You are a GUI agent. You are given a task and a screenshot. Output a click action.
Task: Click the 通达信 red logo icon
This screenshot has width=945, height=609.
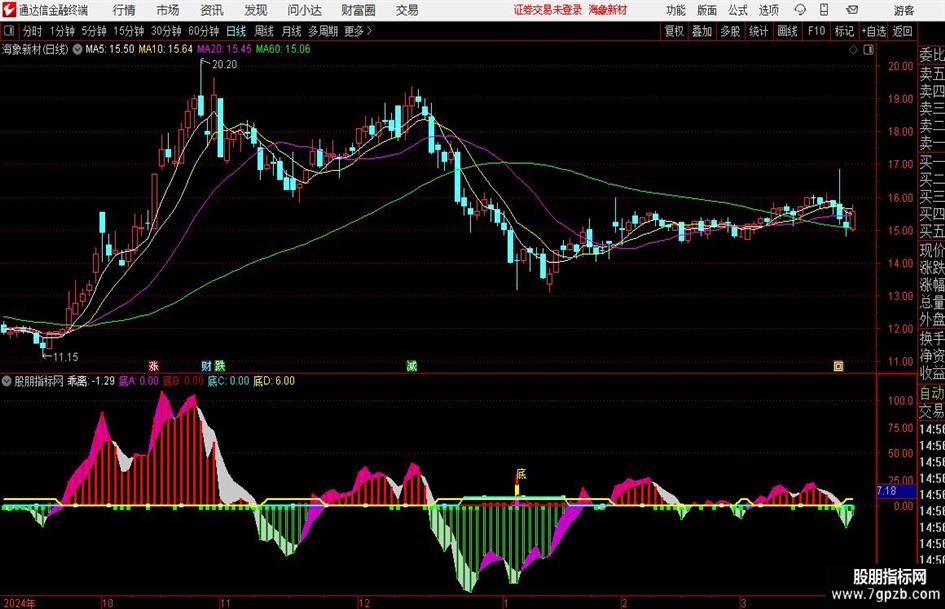[x=9, y=10]
